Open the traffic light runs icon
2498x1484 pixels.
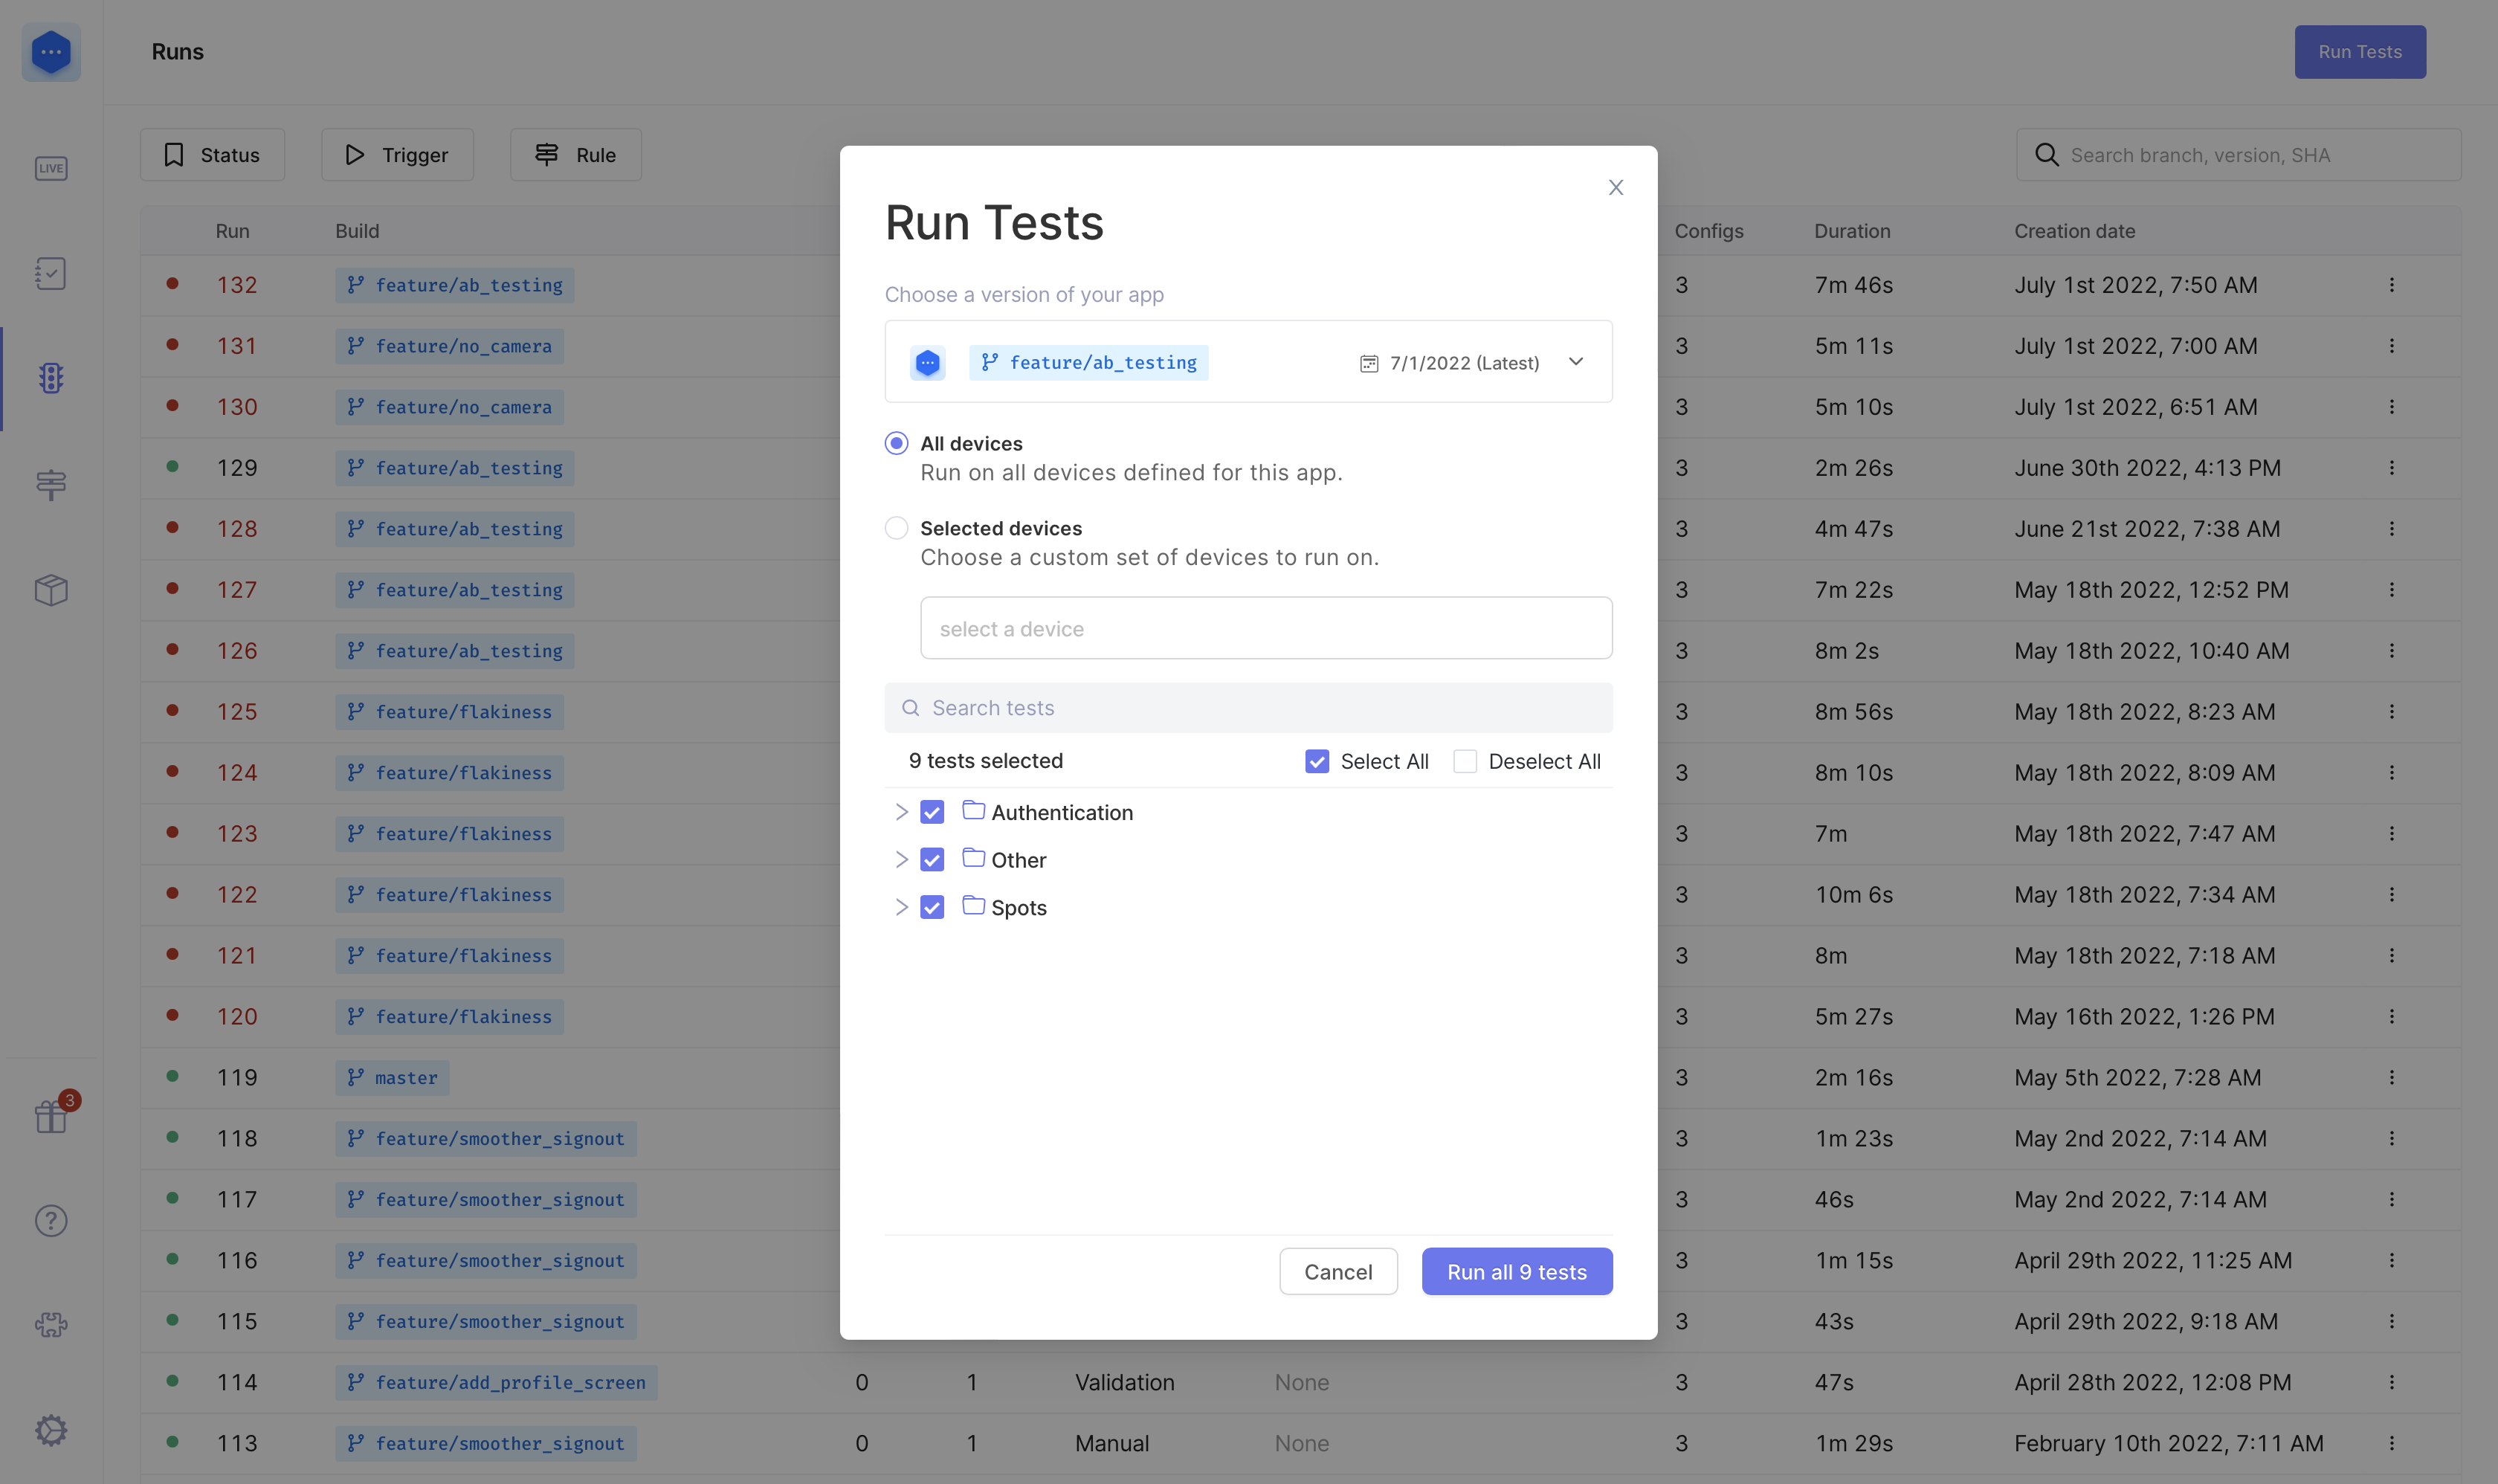(x=51, y=378)
